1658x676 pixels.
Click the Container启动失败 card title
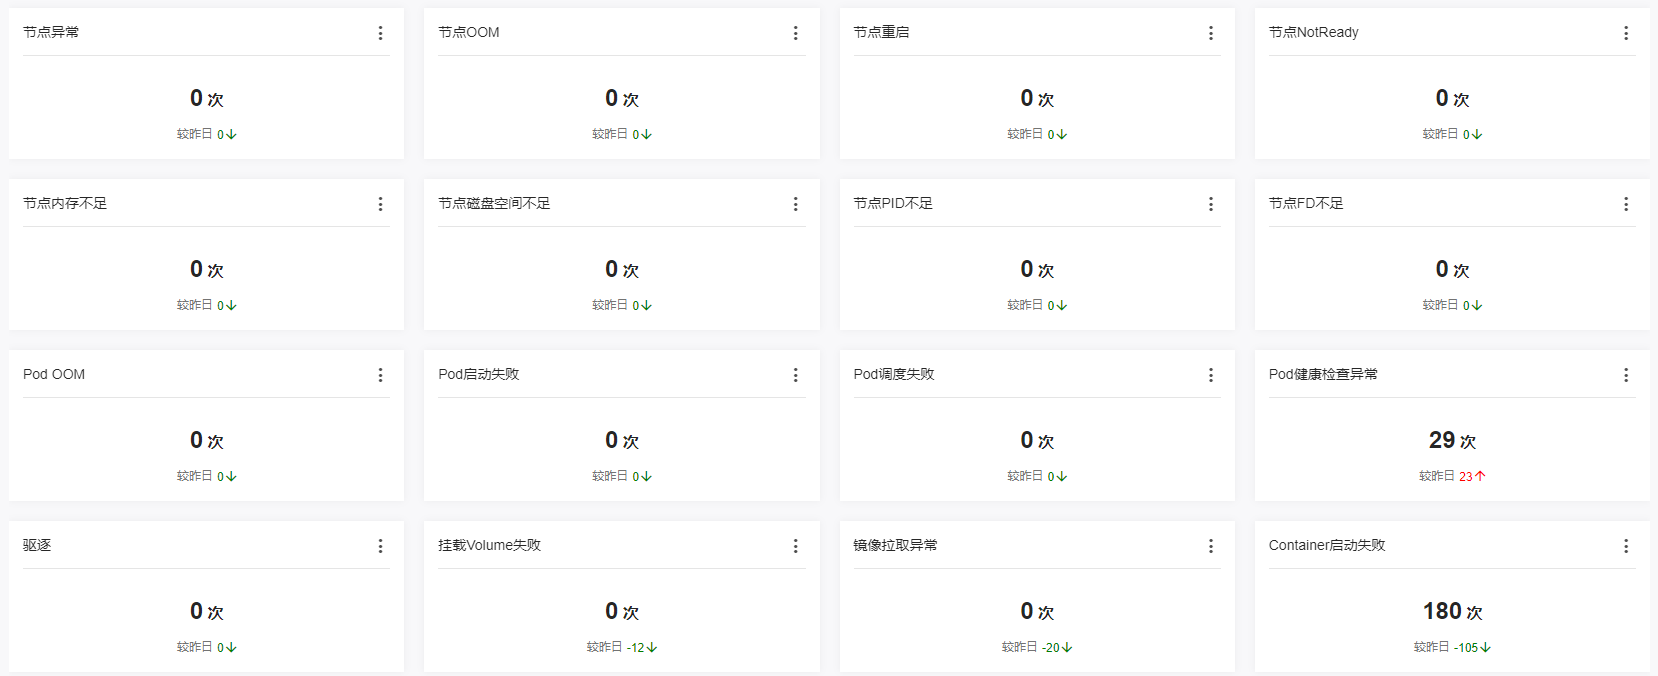(1326, 545)
